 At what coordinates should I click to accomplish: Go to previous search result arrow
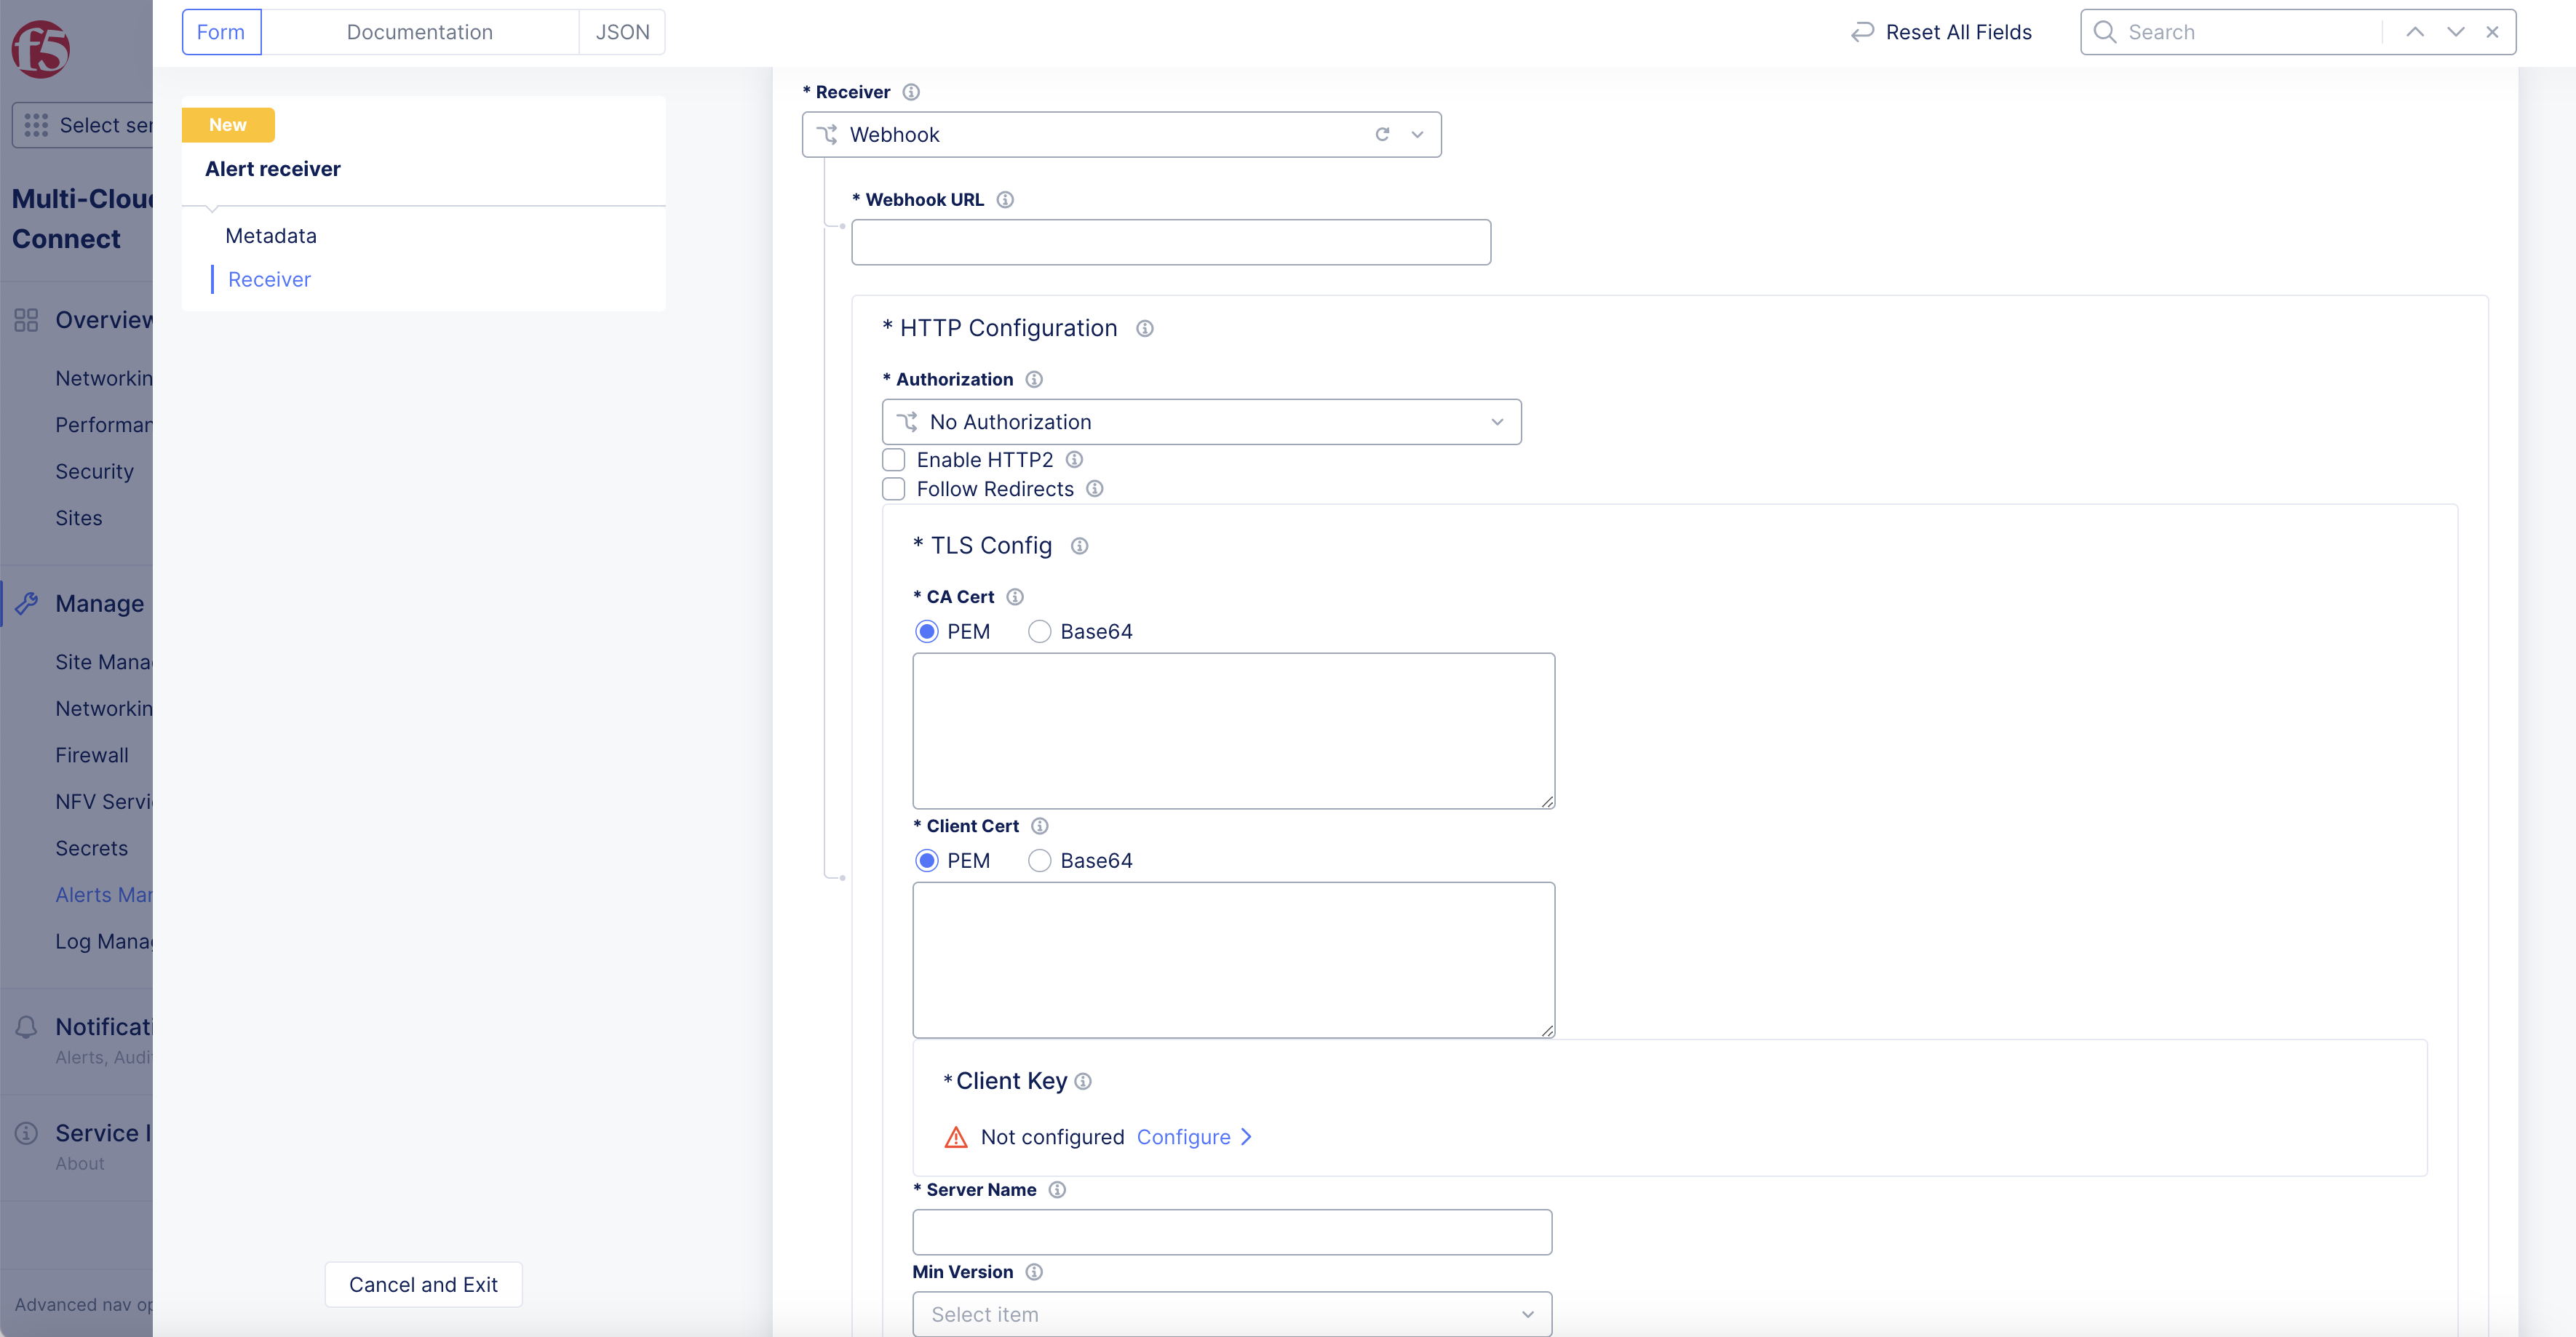(2415, 32)
